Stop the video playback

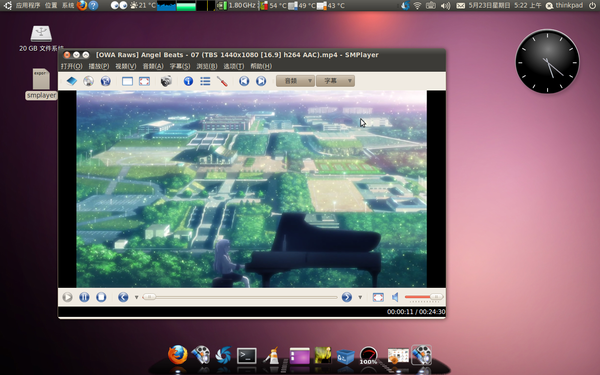coord(101,297)
